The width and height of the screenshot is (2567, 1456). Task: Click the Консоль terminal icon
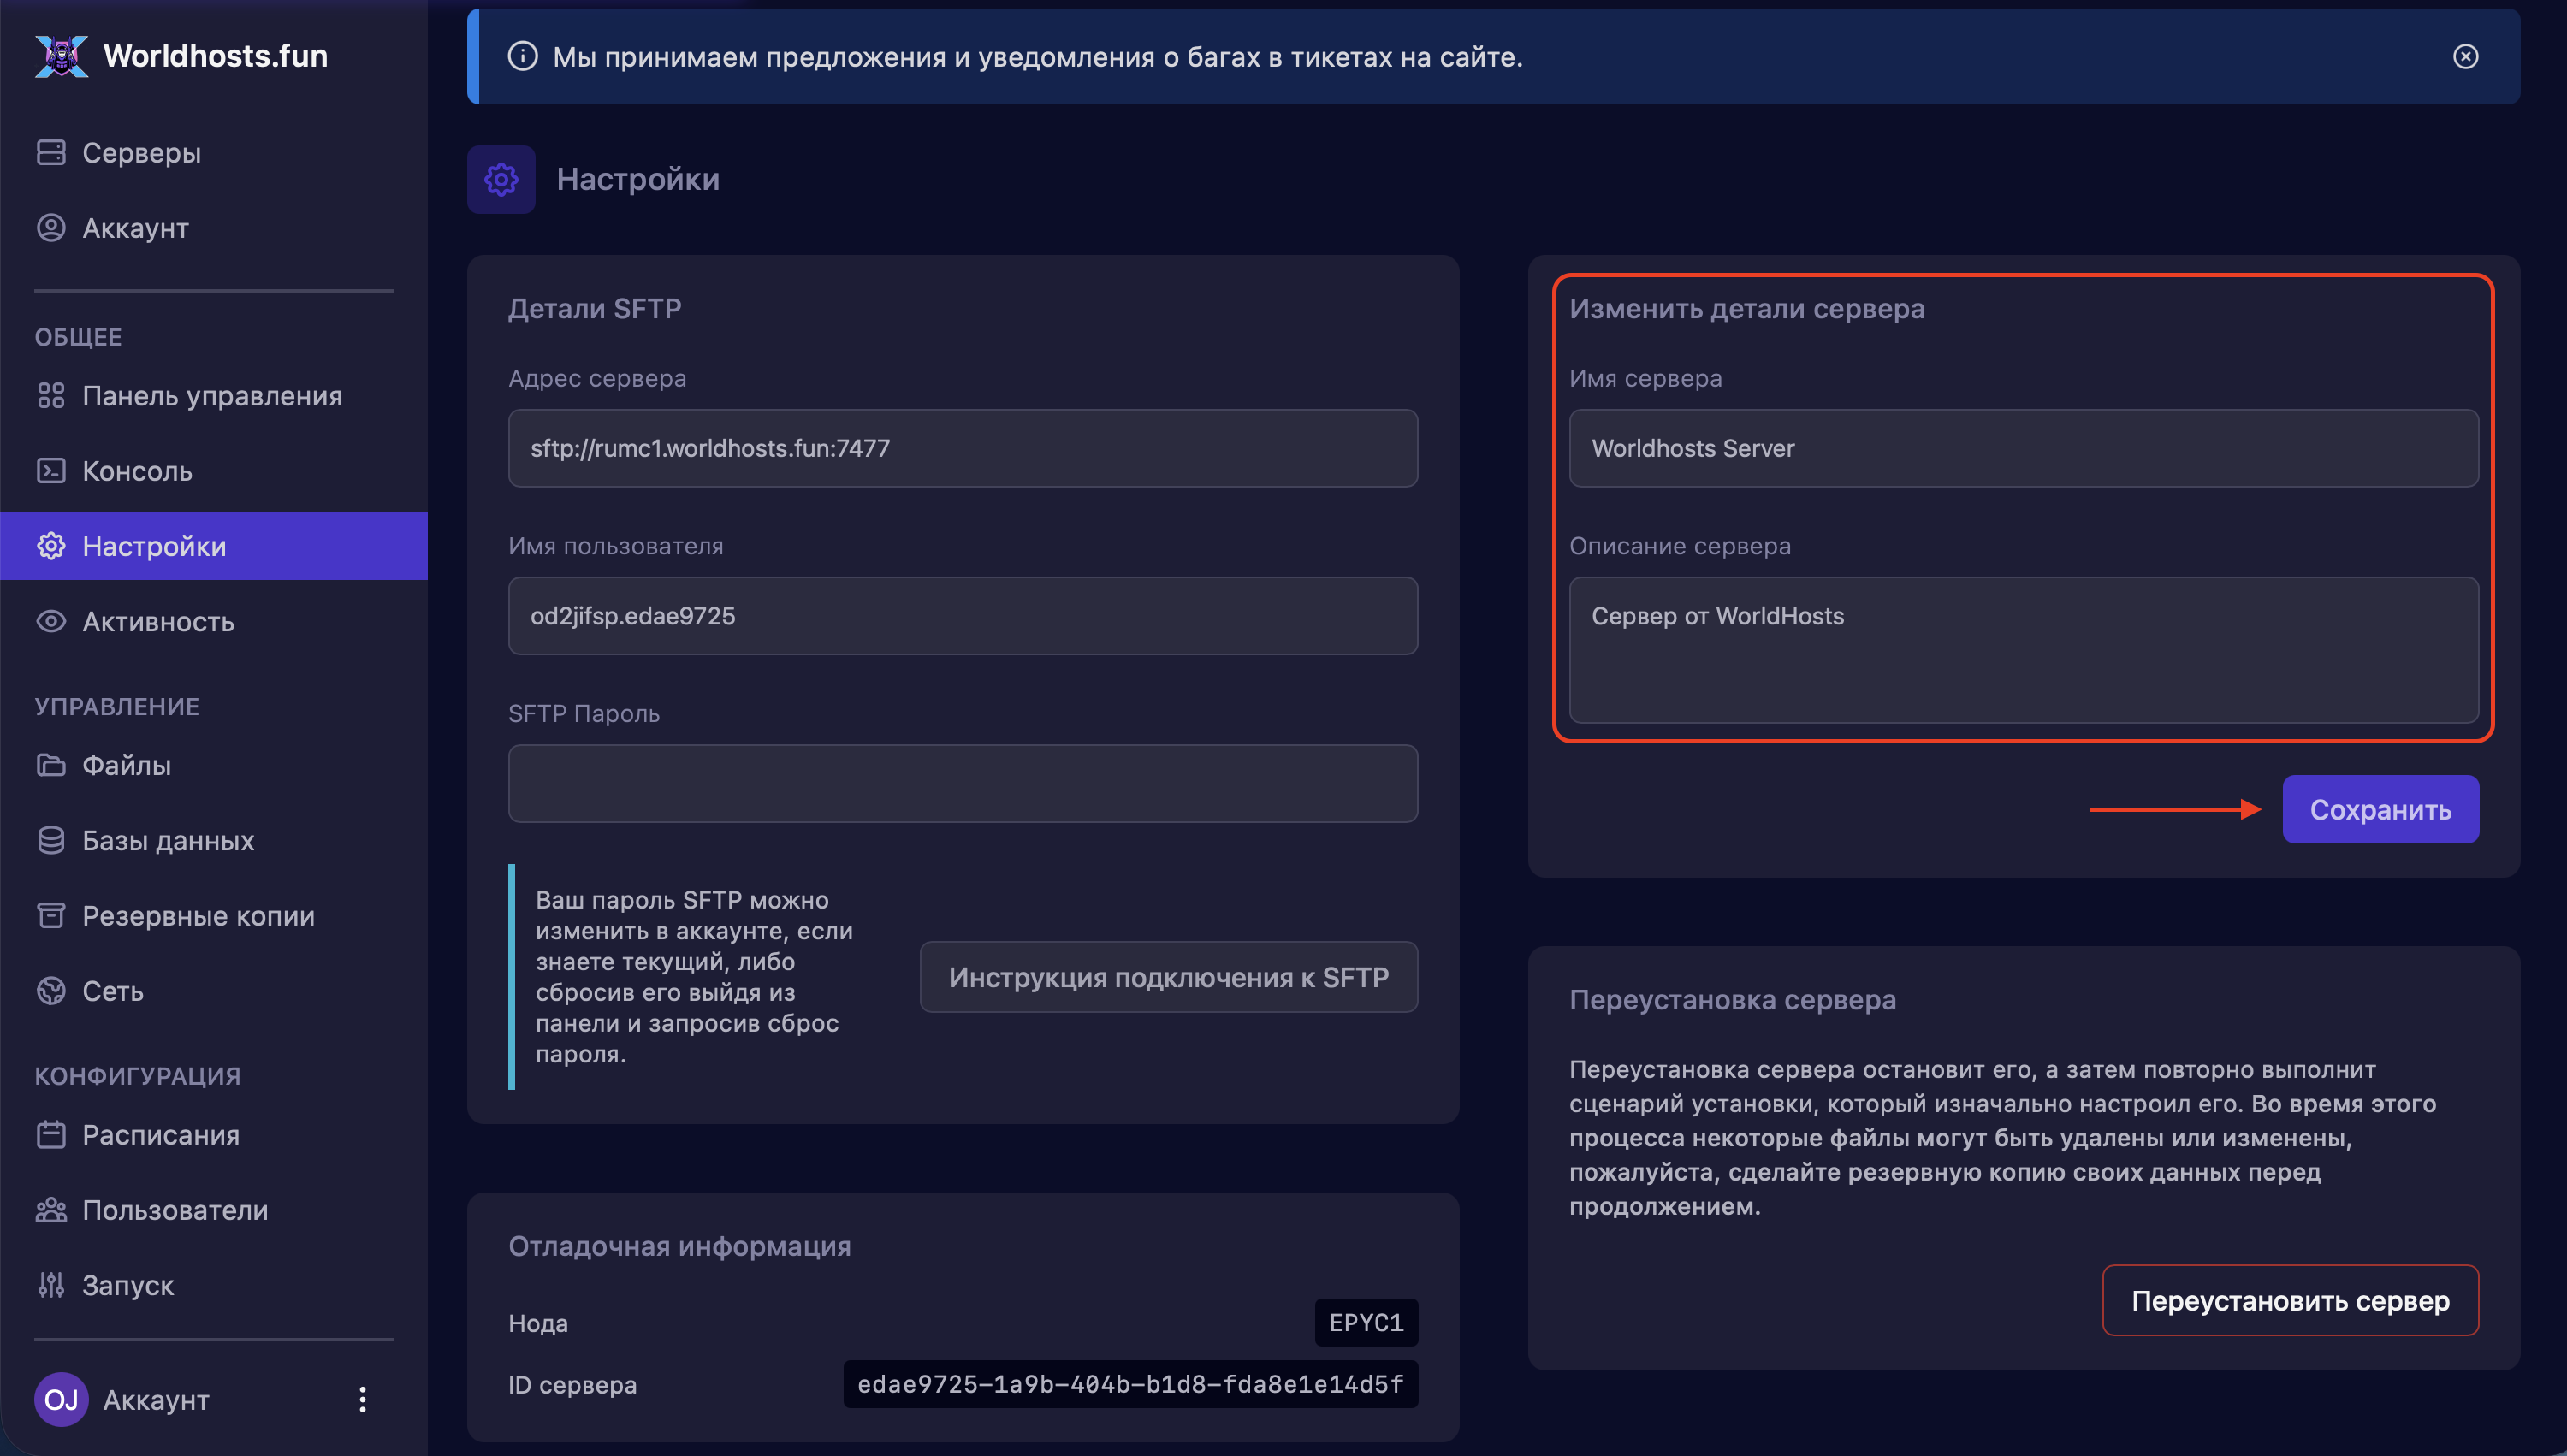pyautogui.click(x=51, y=471)
